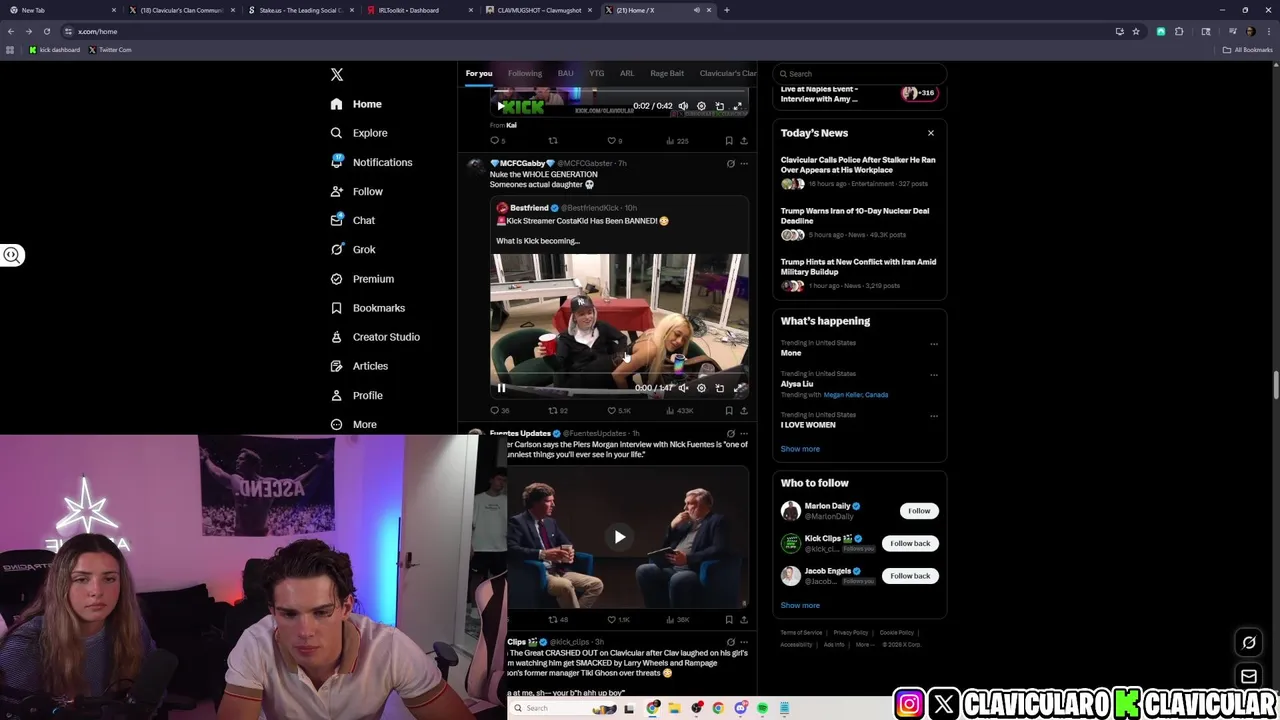
Task: Click Grok icon on MCFCGabby post
Action: pyautogui.click(x=730, y=163)
